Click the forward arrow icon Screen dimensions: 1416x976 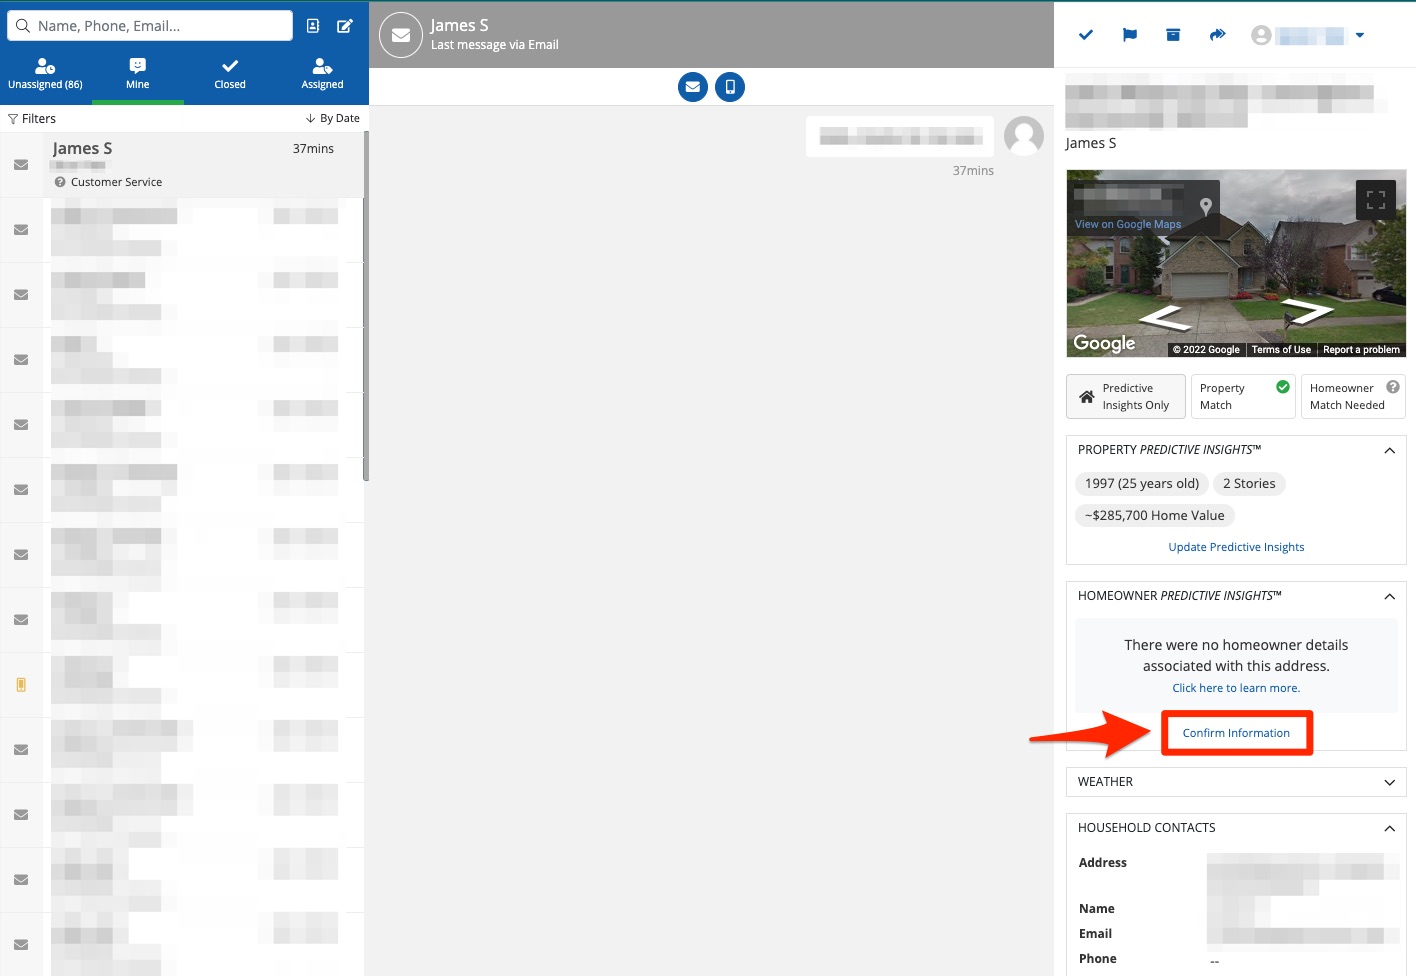coord(1217,35)
